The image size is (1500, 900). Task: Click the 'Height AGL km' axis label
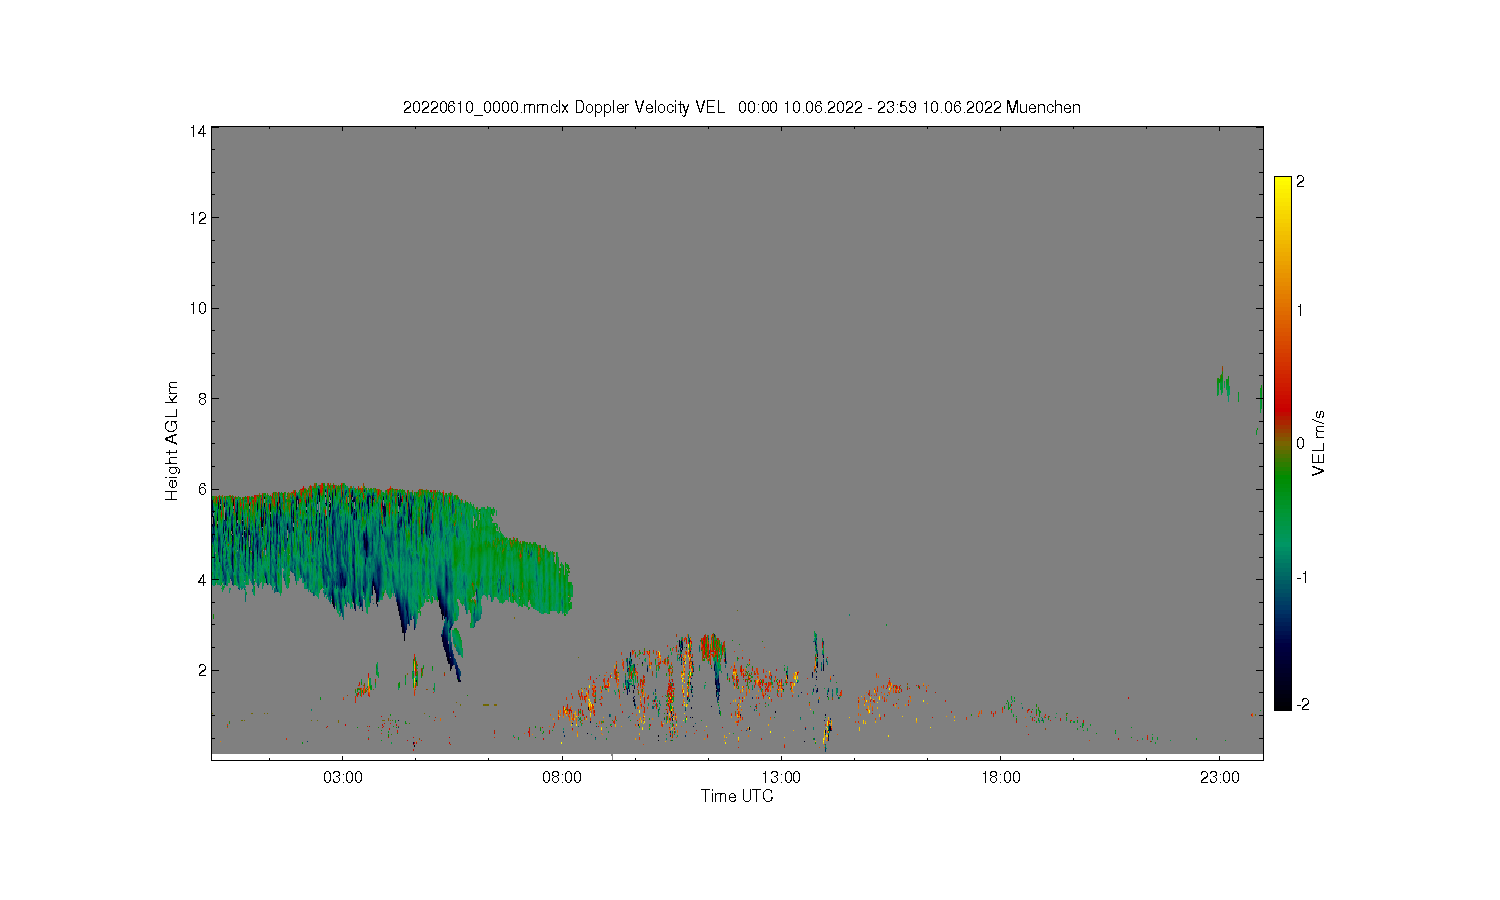point(172,440)
